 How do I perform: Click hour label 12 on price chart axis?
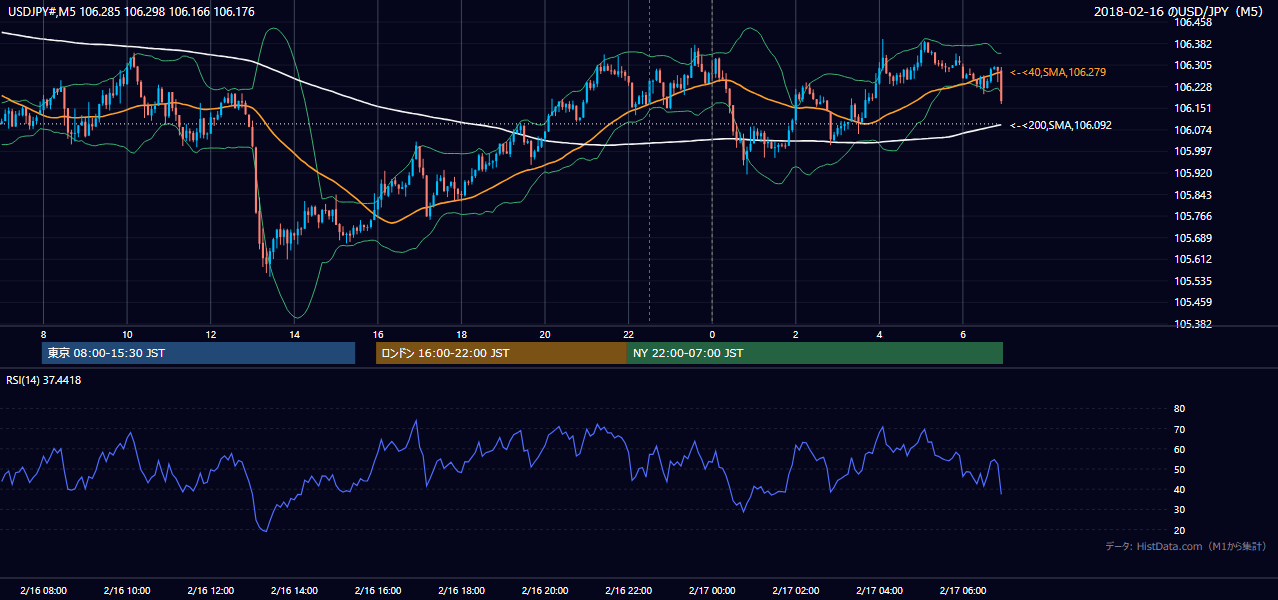(210, 334)
